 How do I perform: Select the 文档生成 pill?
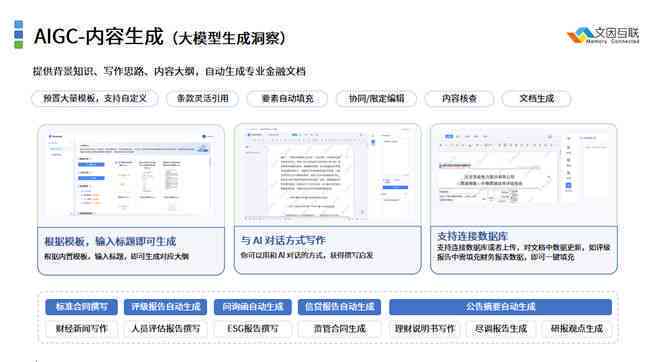[537, 98]
